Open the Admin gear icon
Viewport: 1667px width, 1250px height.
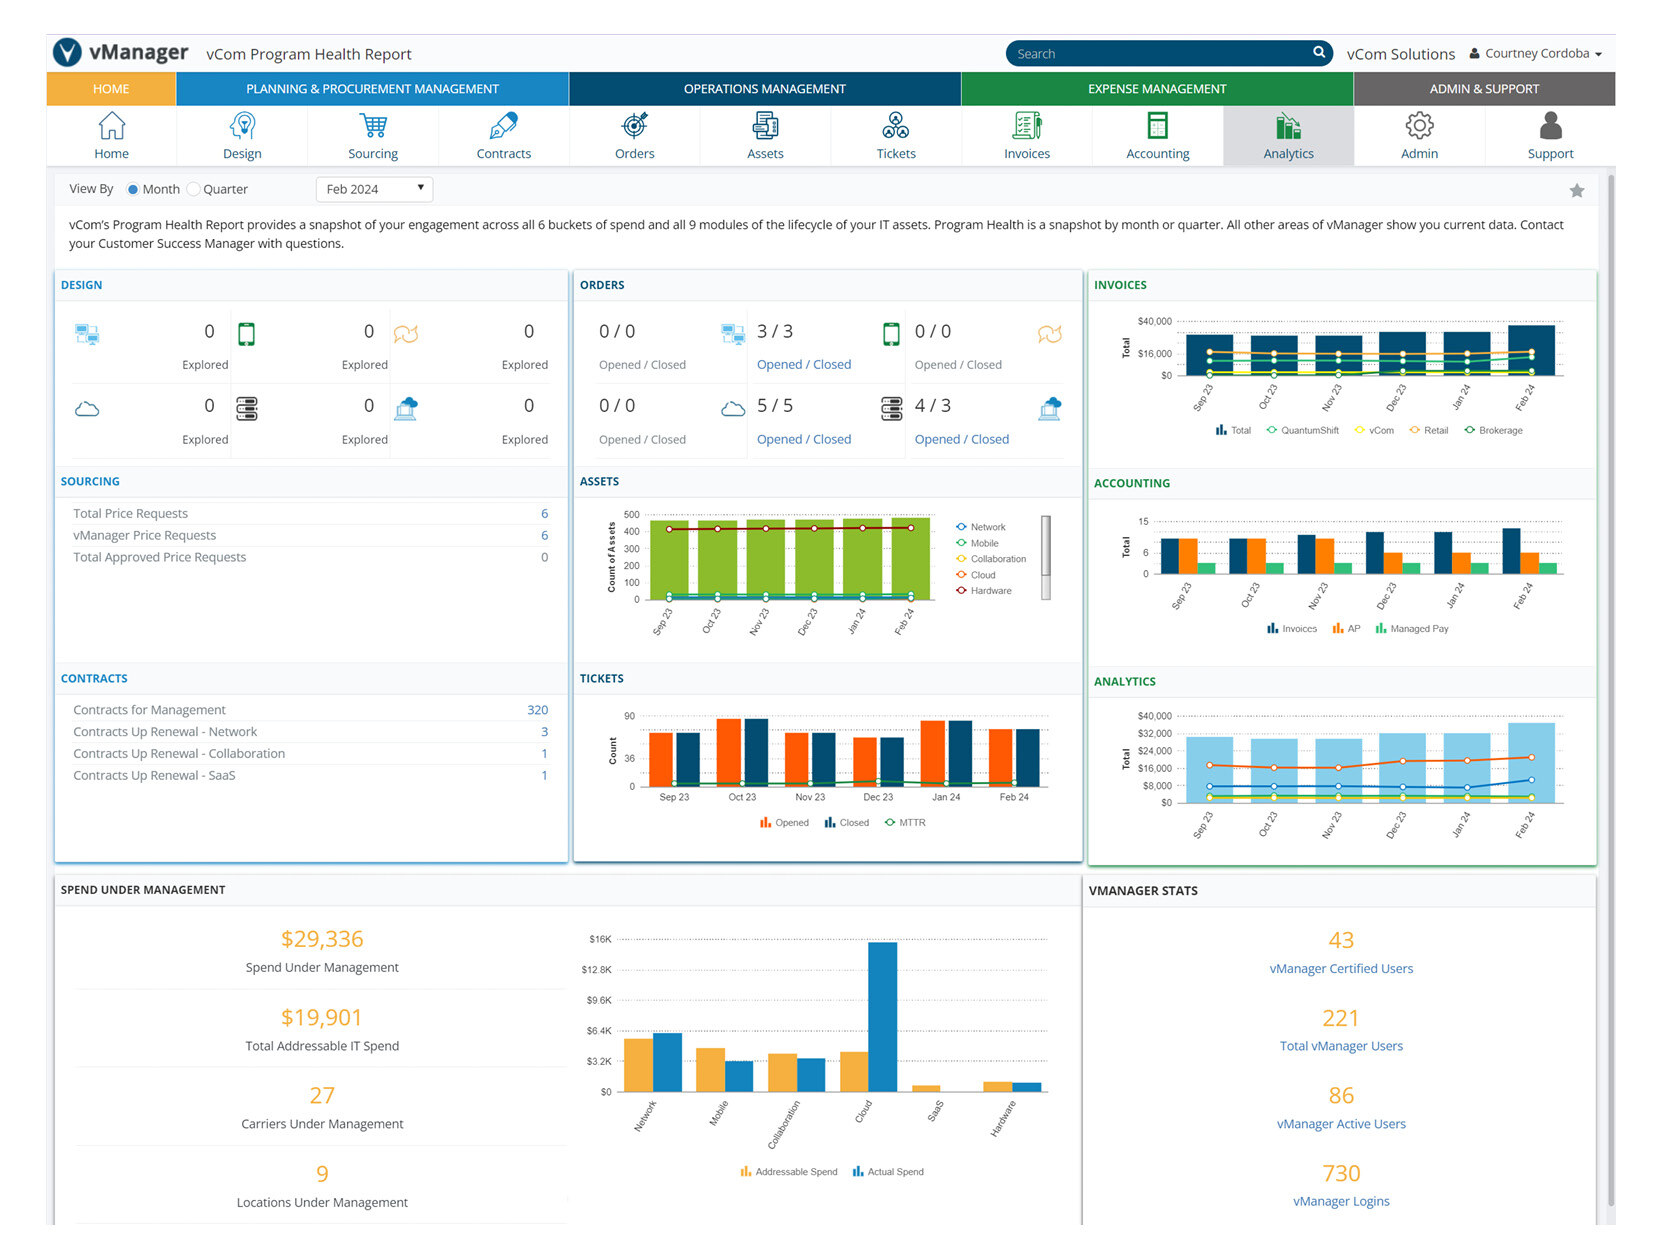point(1419,127)
